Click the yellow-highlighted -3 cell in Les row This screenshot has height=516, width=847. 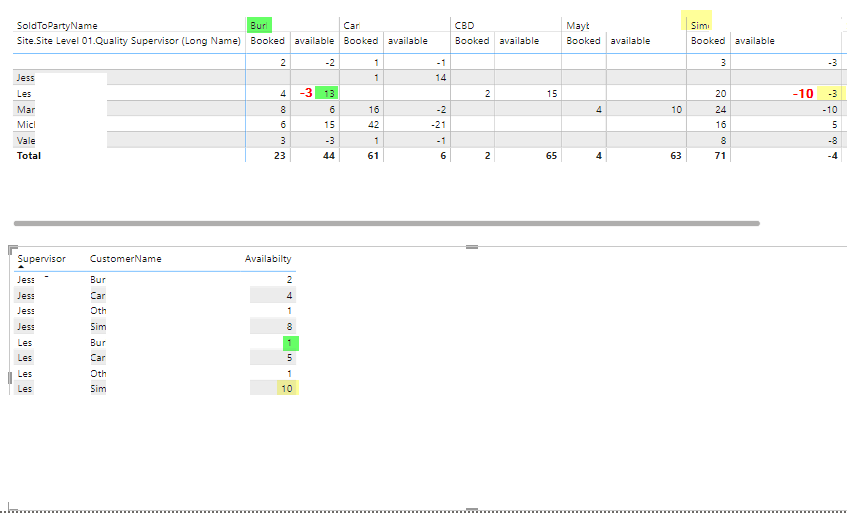tap(832, 93)
